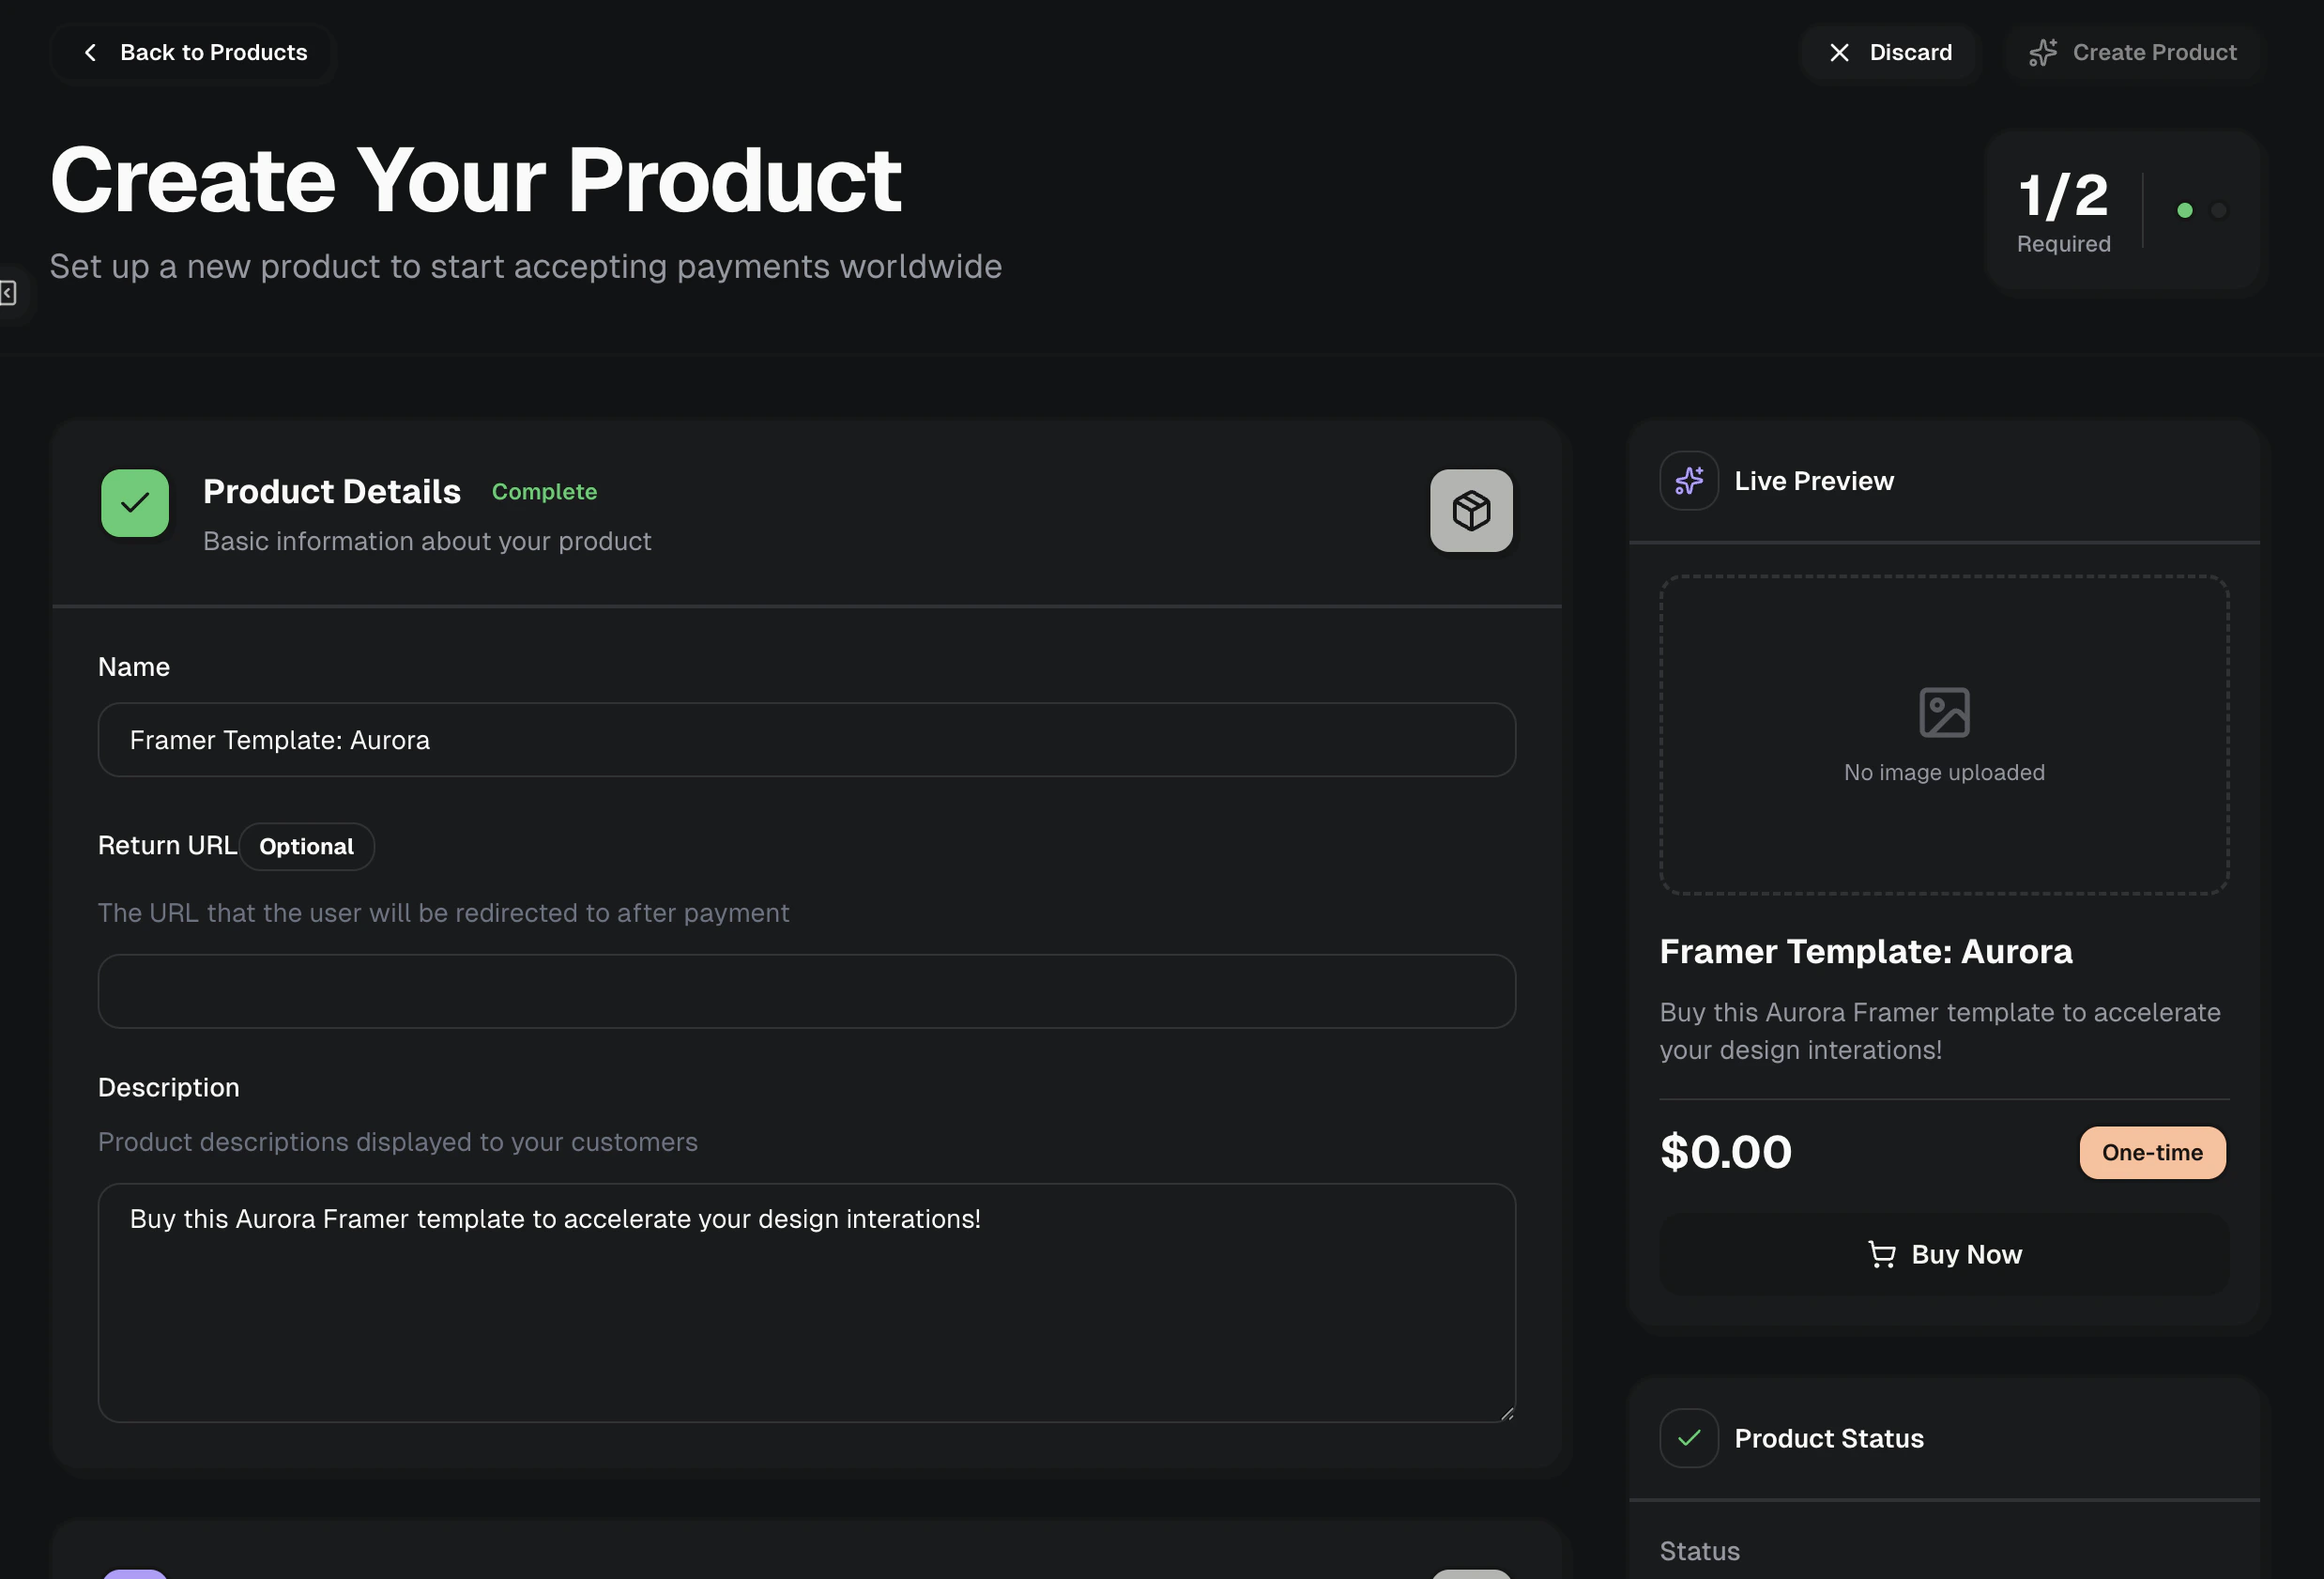Click the green progress step dot

(x=2184, y=210)
